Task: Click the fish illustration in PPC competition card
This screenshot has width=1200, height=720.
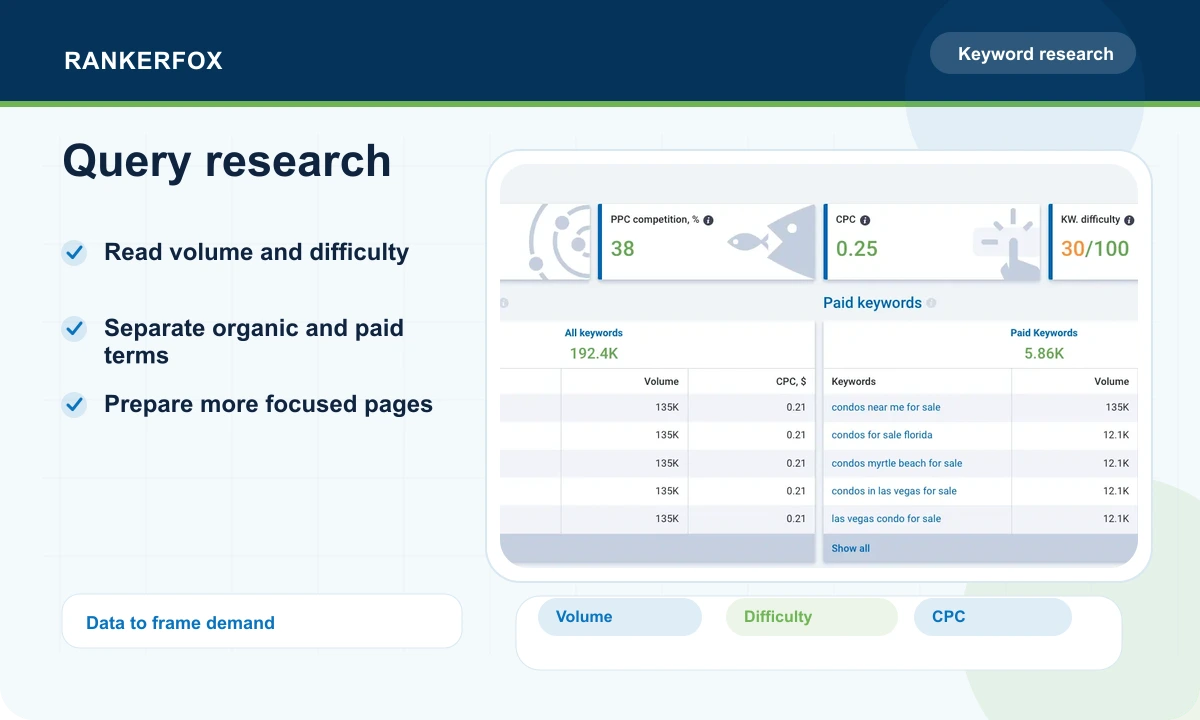Action: coord(771,241)
